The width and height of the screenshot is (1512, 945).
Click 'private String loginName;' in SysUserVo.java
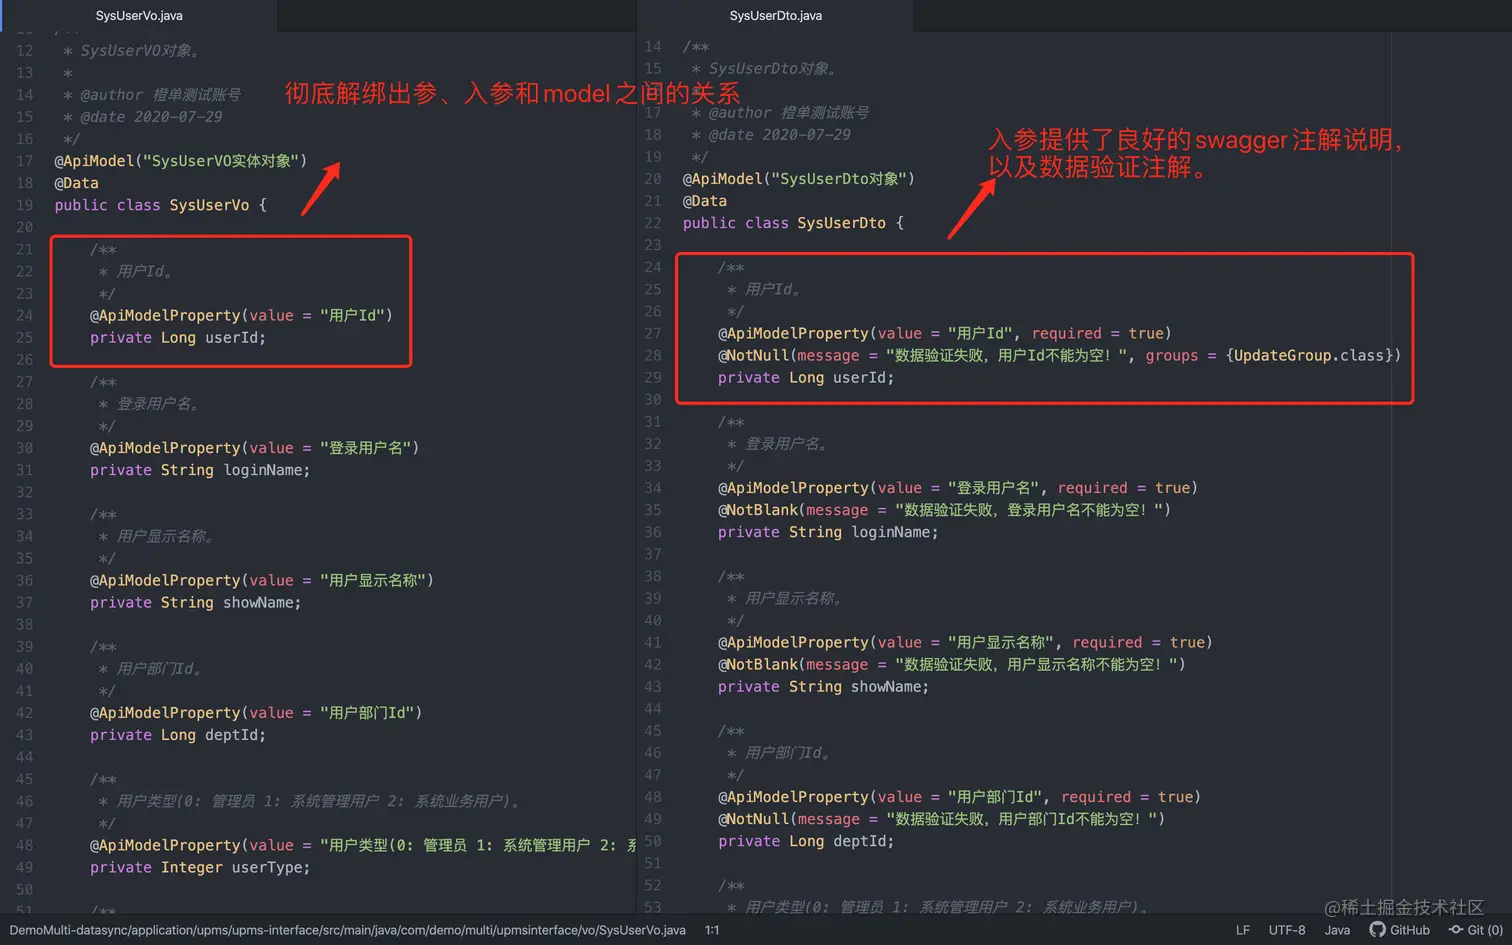tap(200, 470)
